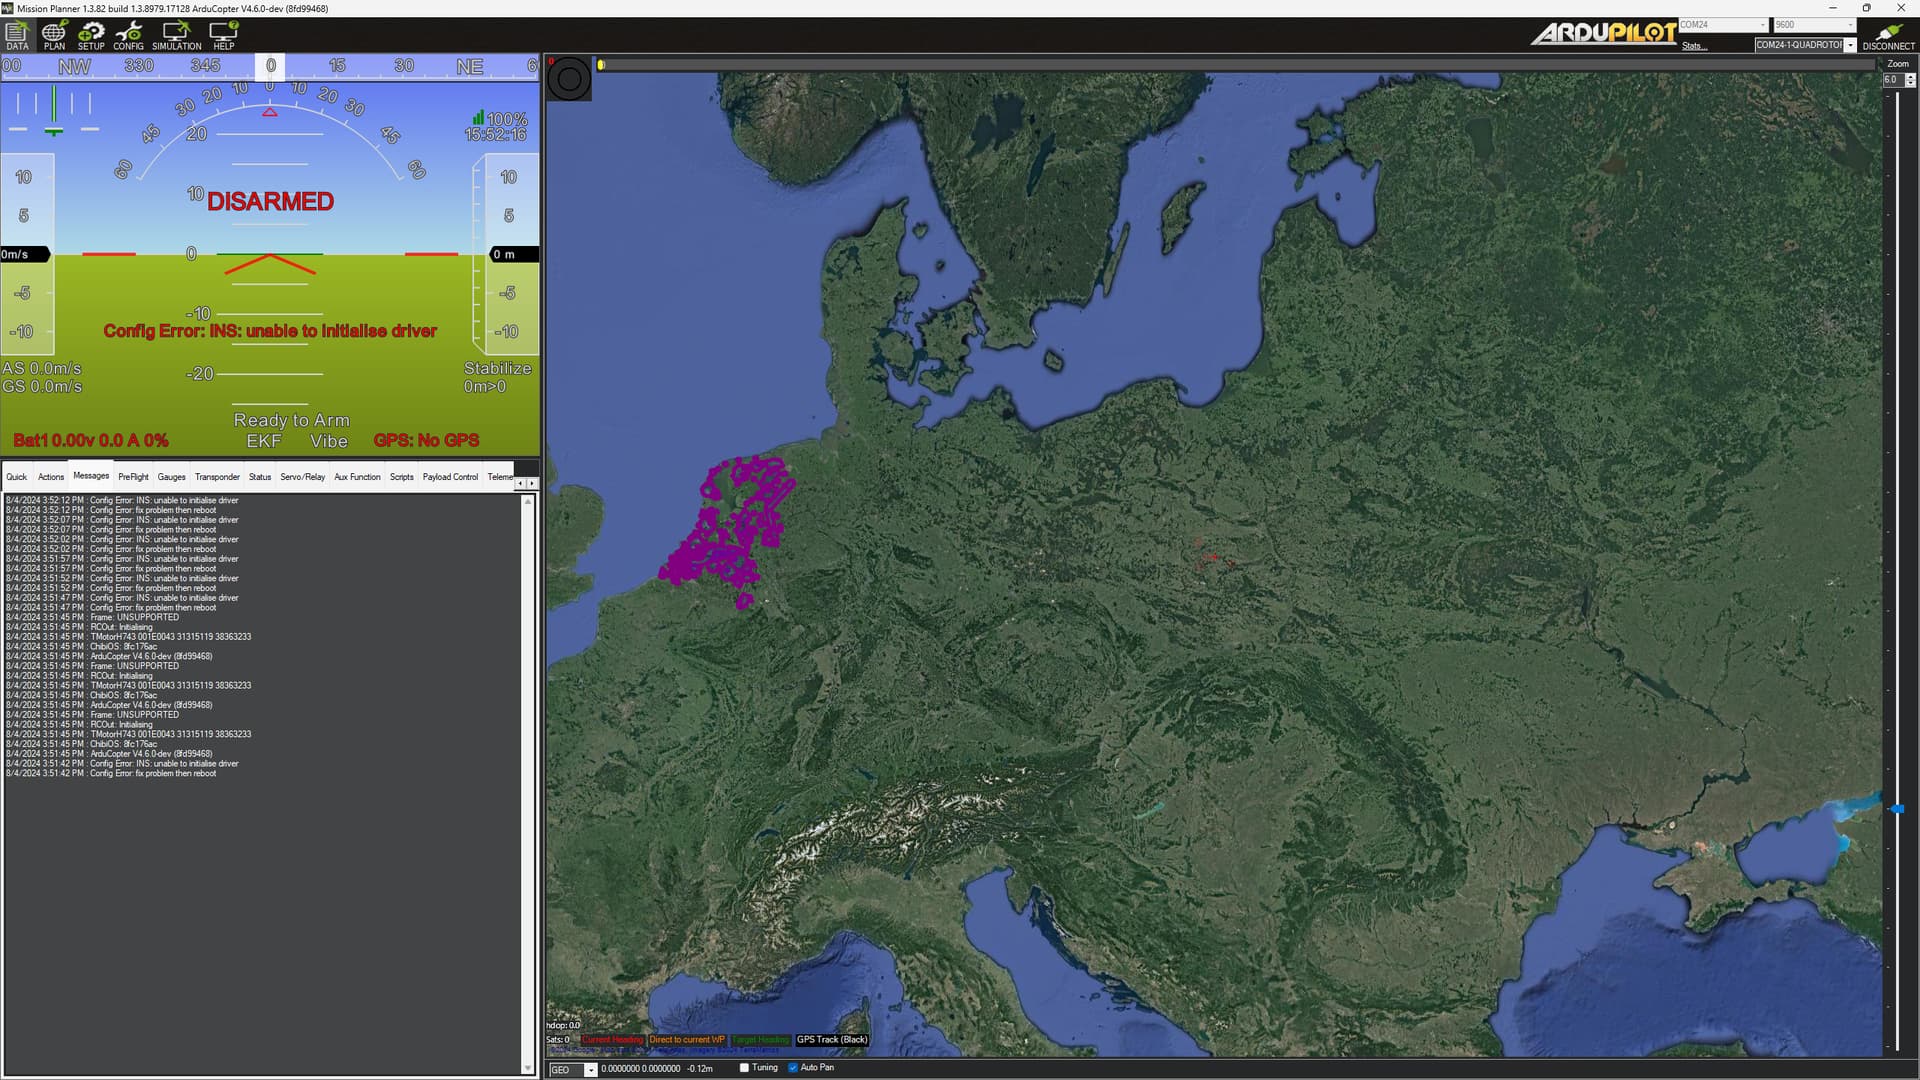Switch to the Actions tab
Image resolution: width=1920 pixels, height=1080 pixels.
tap(51, 477)
